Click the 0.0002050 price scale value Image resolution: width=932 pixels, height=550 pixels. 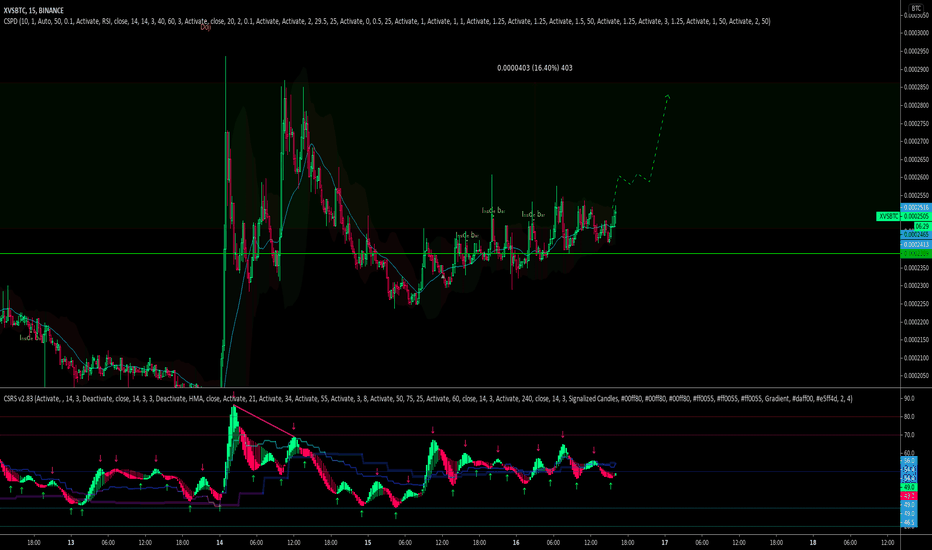[916, 376]
